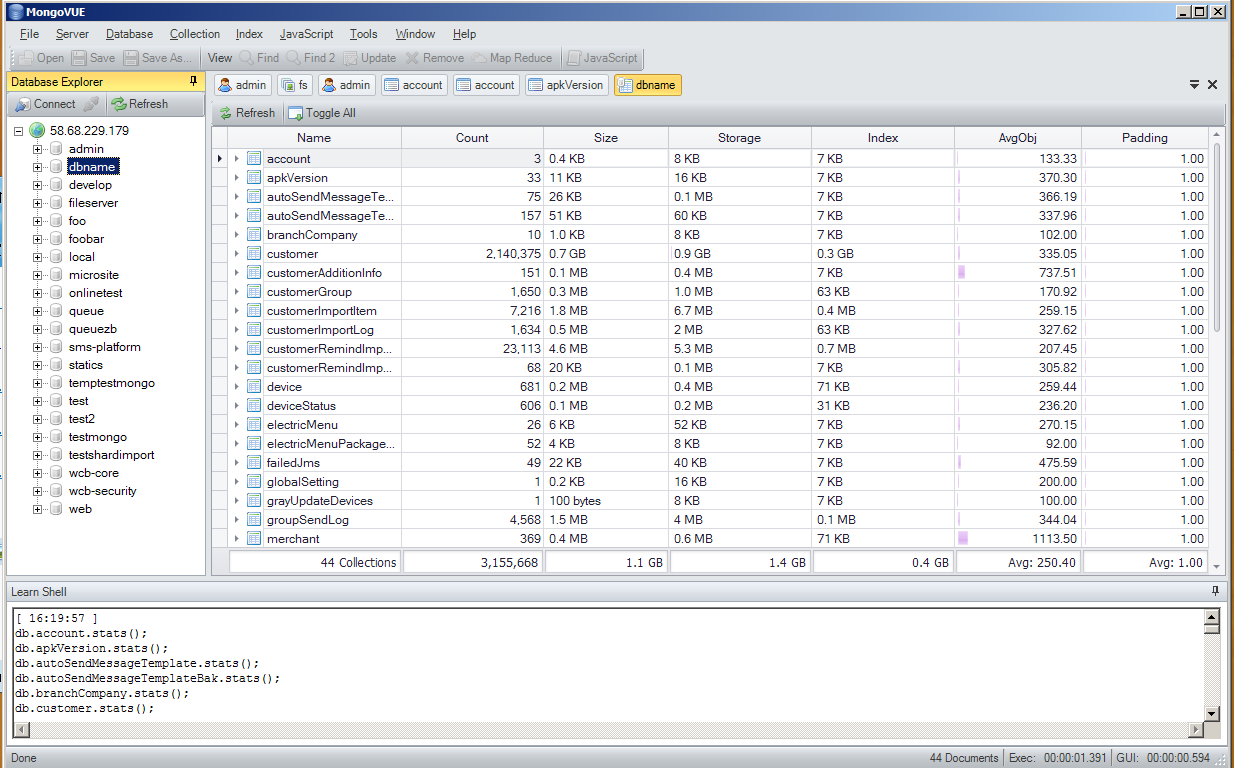This screenshot has width=1234, height=768.
Task: Select the branchCompany collection name
Action: 312,235
